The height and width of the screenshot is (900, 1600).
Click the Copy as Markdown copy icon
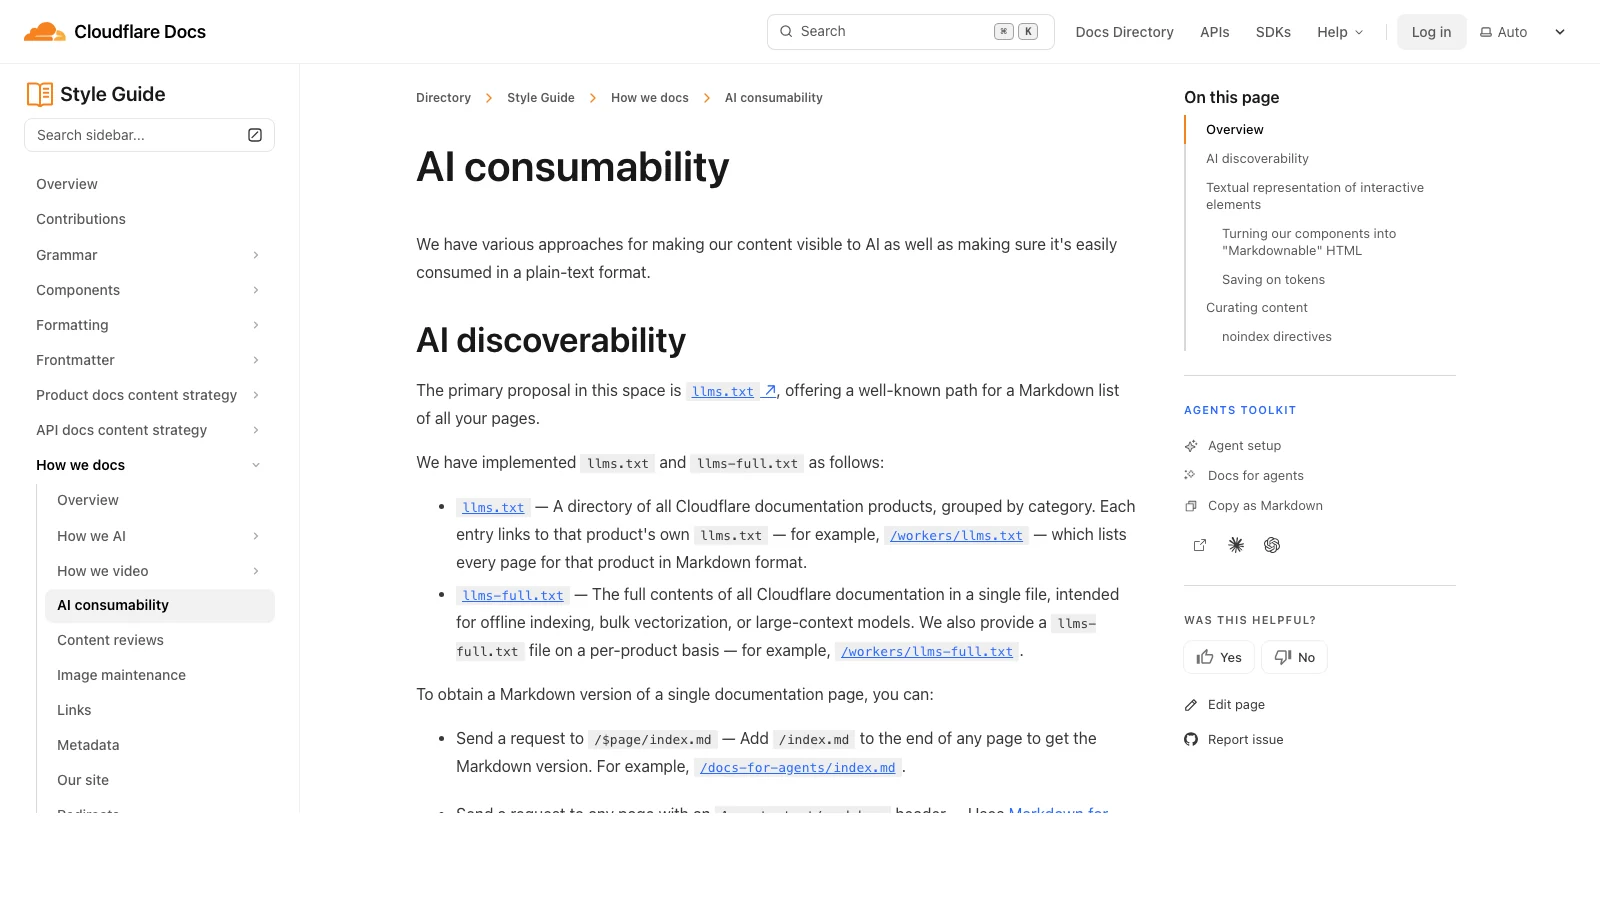pyautogui.click(x=1191, y=506)
